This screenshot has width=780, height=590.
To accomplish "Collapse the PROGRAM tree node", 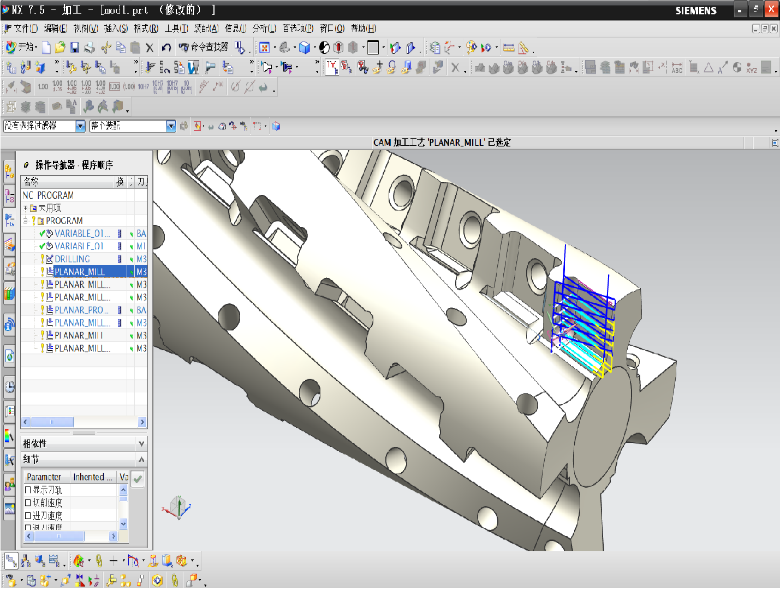I will coord(26,220).
